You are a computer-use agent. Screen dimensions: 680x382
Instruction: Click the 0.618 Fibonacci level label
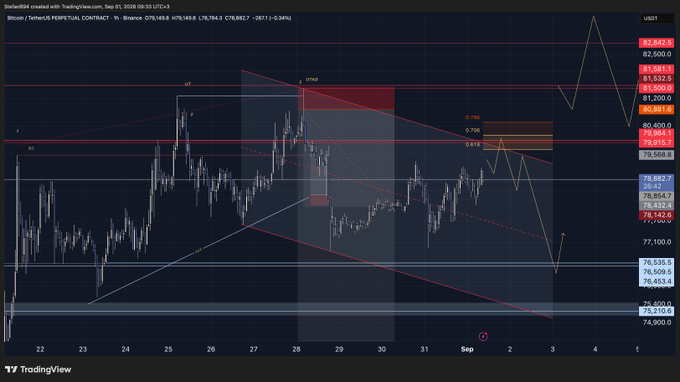pyautogui.click(x=472, y=145)
